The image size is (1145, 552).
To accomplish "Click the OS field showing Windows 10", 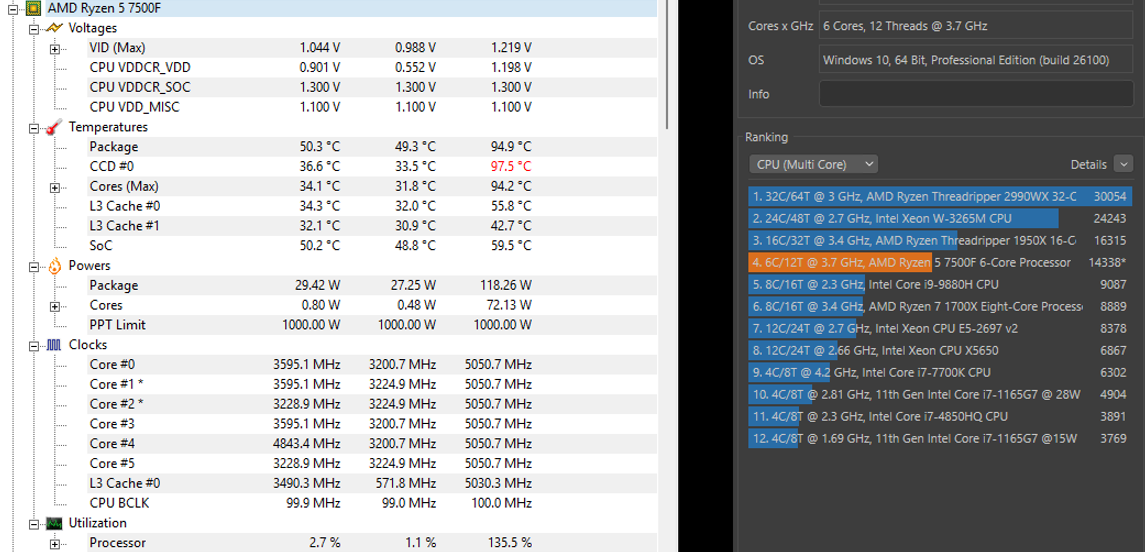I will coord(976,60).
